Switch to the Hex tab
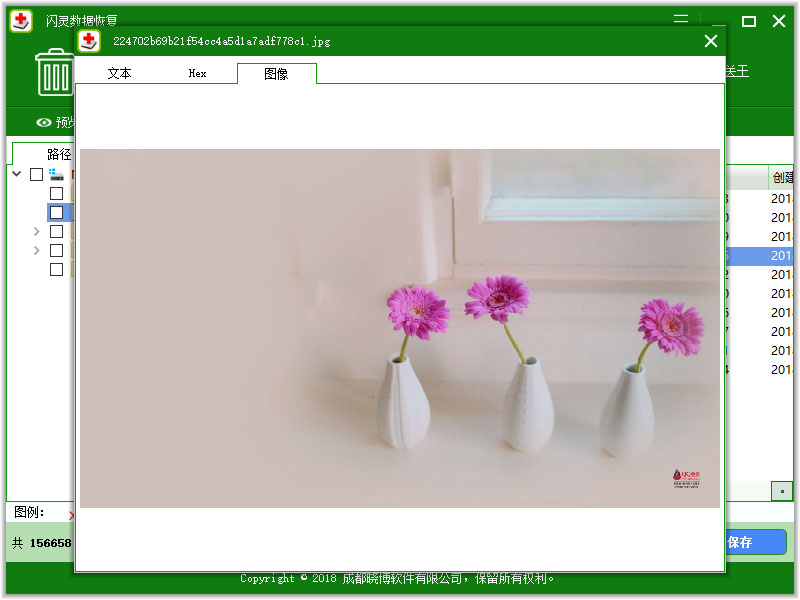 point(197,73)
